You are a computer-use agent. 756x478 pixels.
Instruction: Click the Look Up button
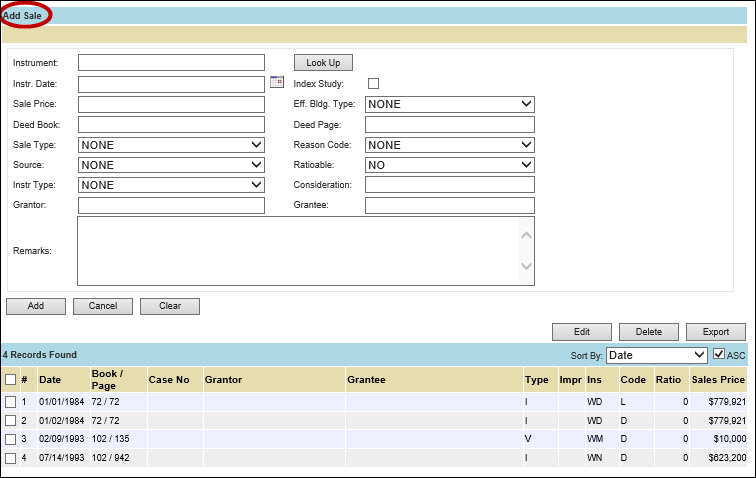point(324,63)
